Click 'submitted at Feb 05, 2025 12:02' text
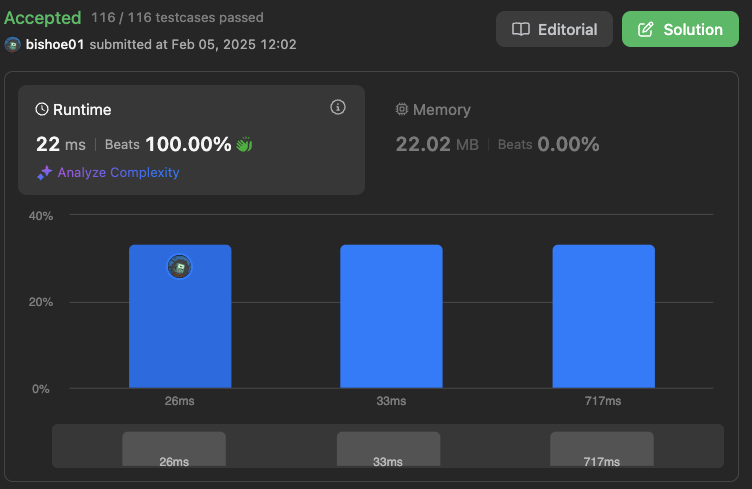Viewport: 752px width, 489px height. (x=193, y=45)
